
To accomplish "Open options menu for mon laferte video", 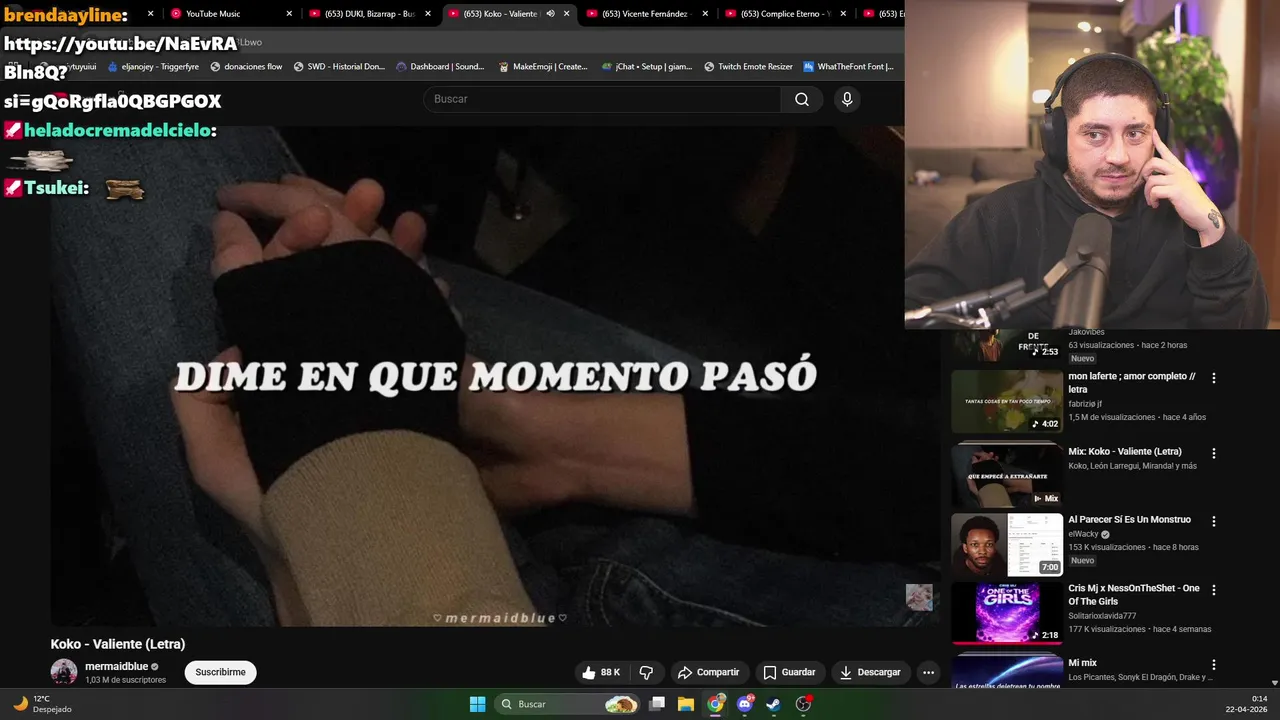I will [x=1214, y=378].
